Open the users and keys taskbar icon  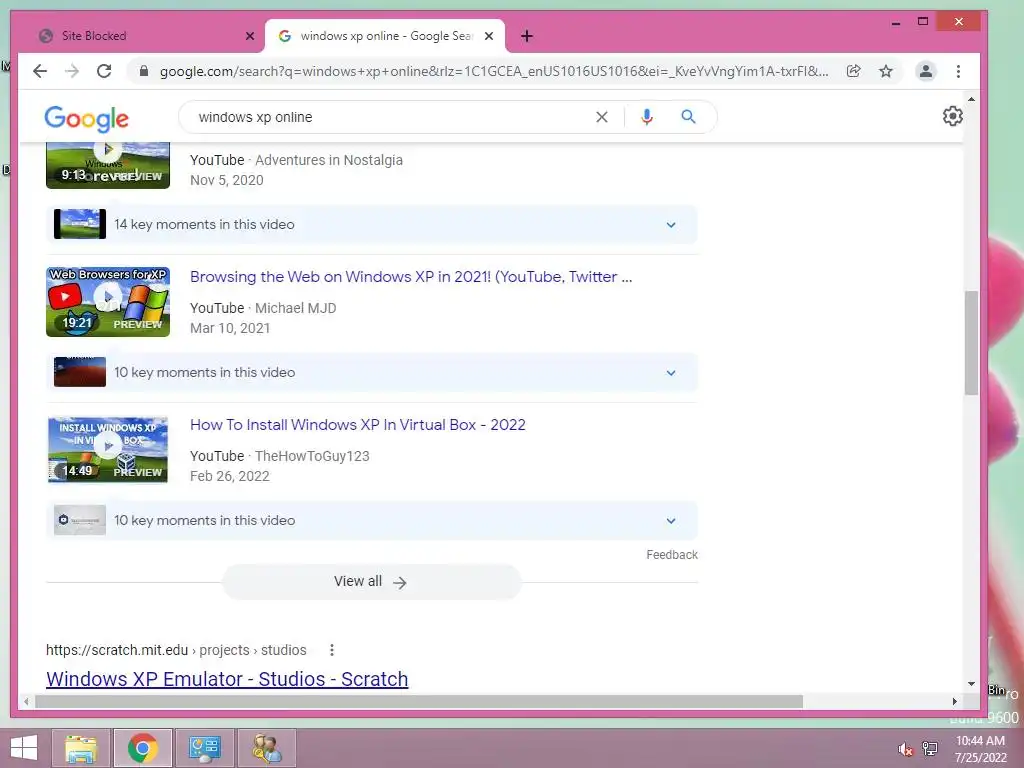click(266, 748)
